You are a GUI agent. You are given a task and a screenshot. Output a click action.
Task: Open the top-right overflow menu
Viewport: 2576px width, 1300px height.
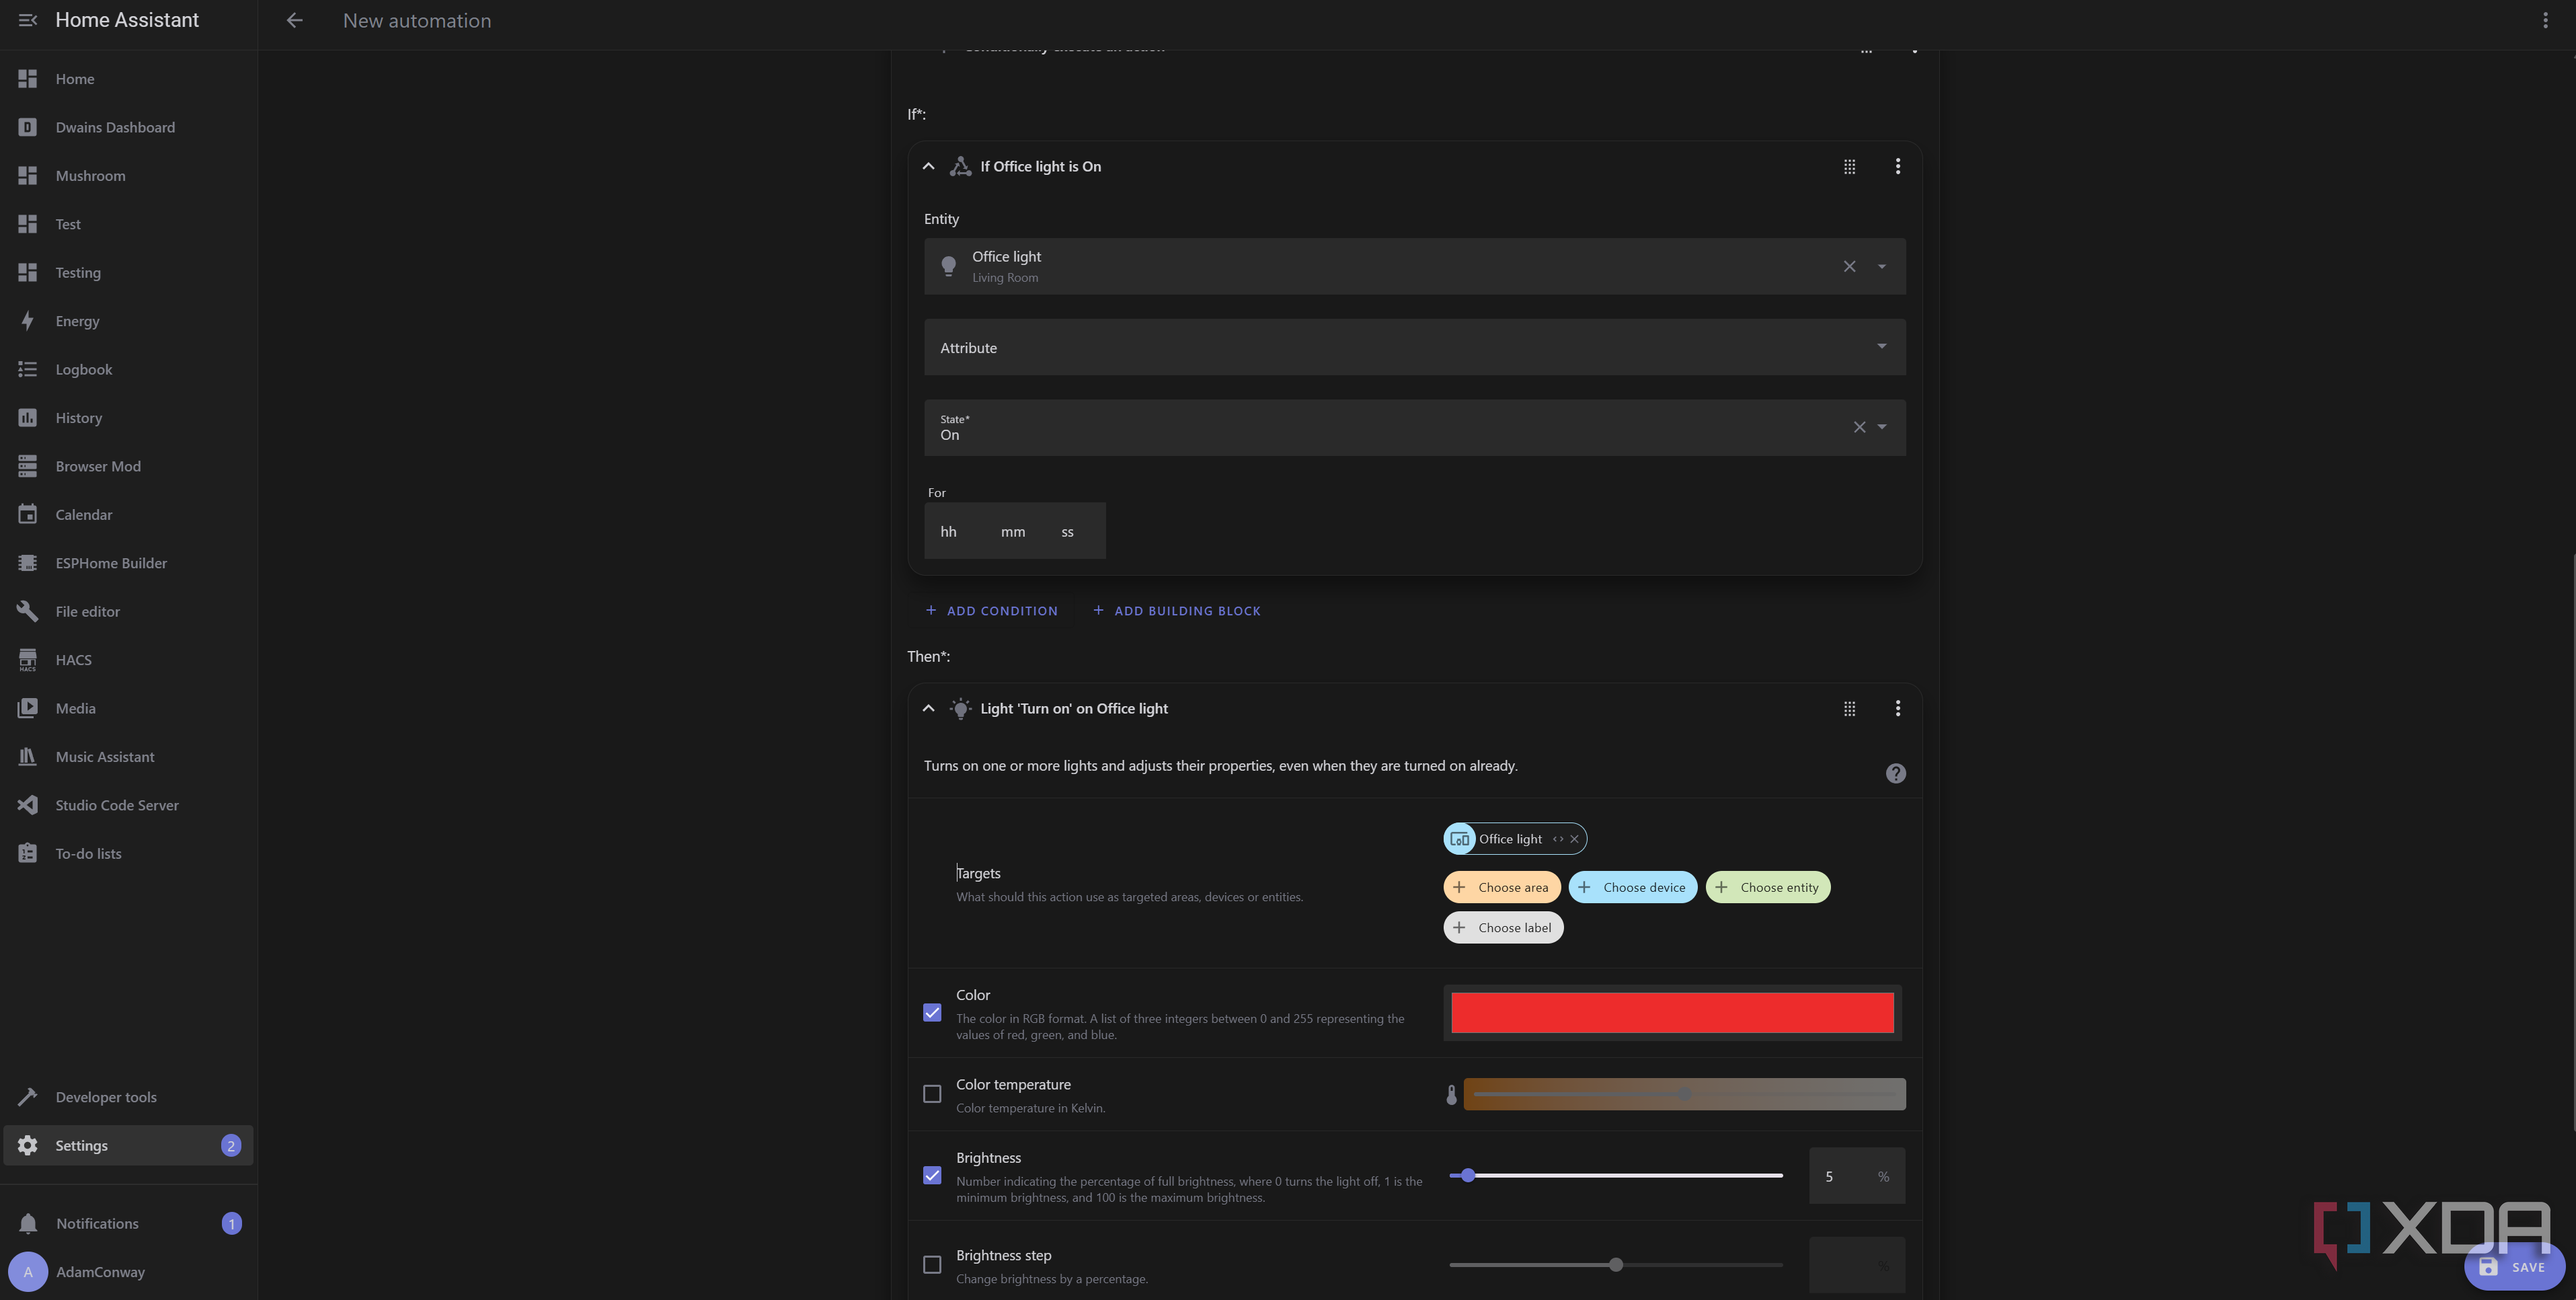[2545, 20]
